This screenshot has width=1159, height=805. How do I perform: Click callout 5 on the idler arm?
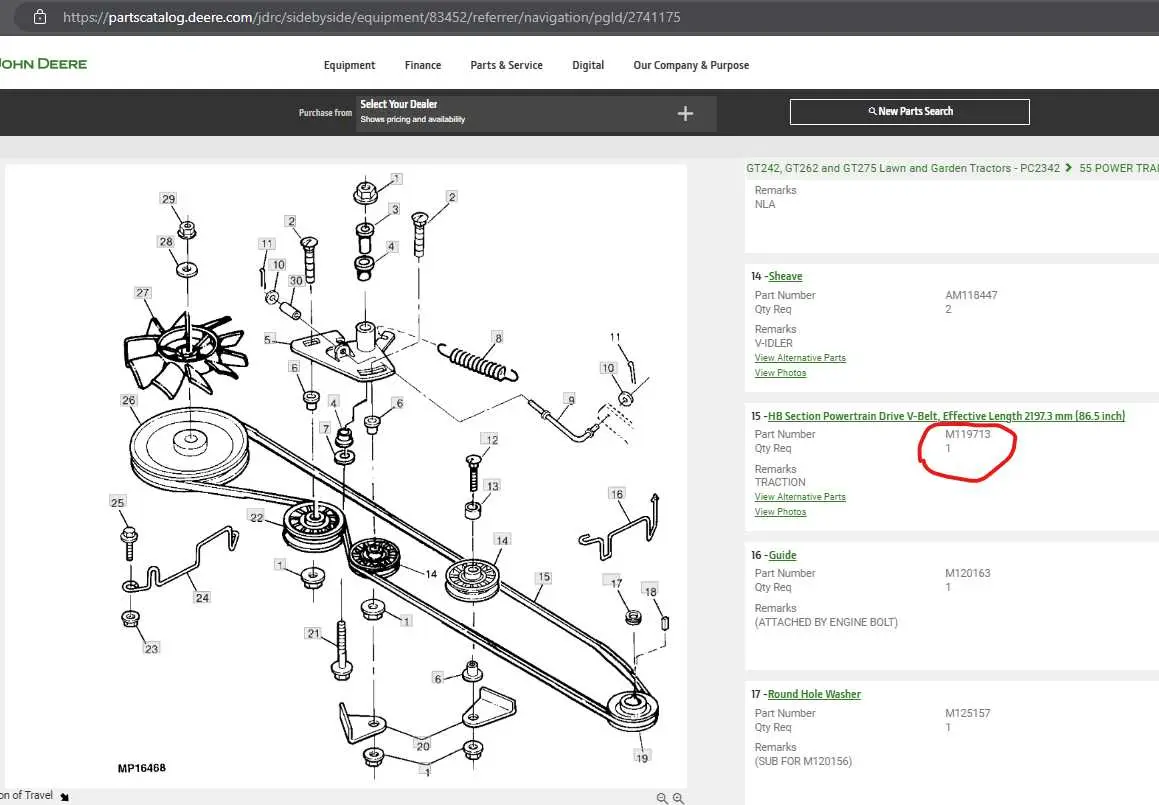pyautogui.click(x=268, y=339)
